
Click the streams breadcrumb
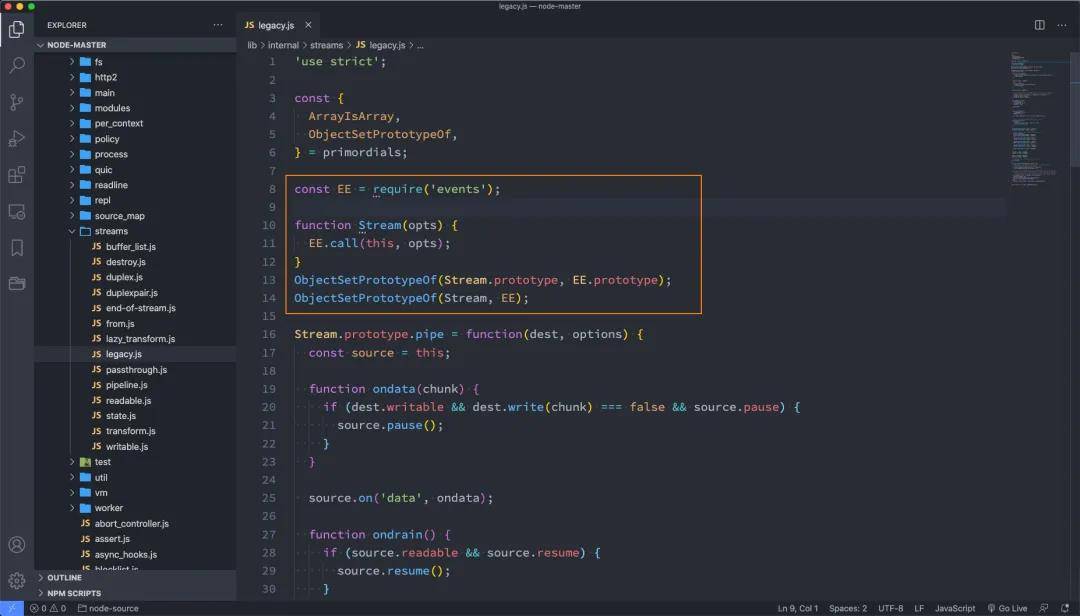click(x=326, y=45)
